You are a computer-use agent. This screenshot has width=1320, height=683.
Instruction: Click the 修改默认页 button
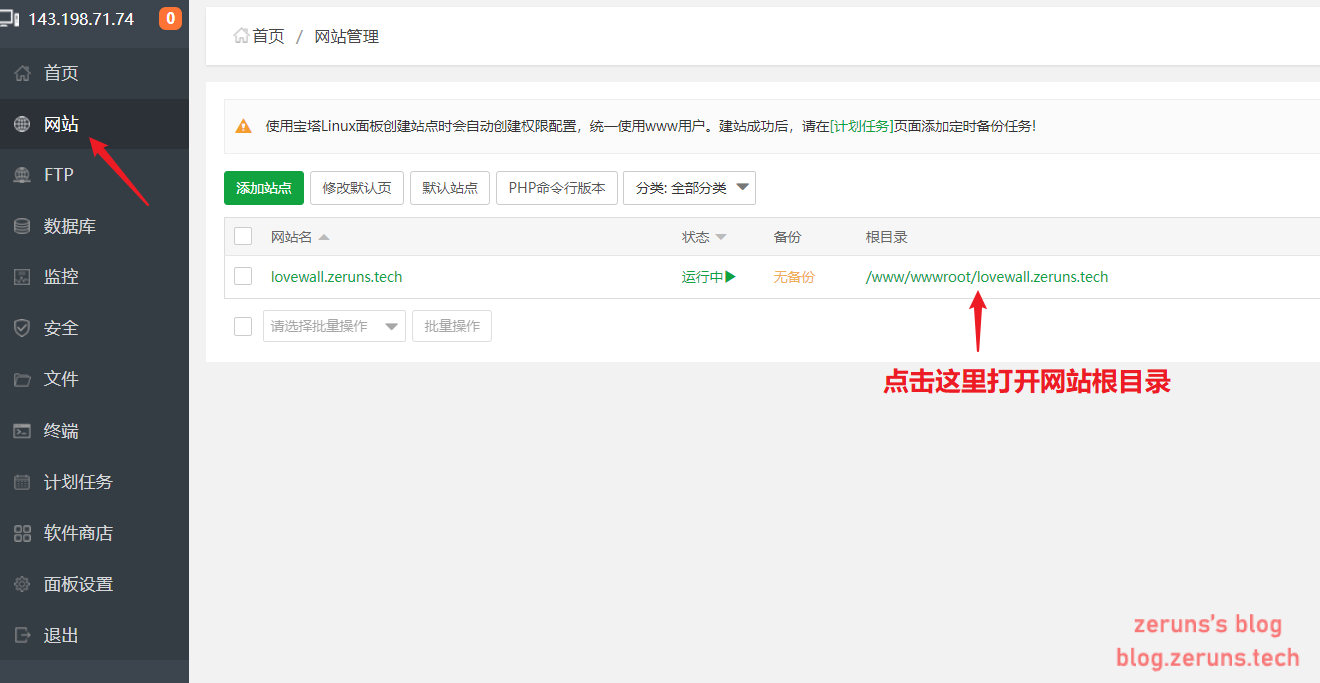(357, 188)
